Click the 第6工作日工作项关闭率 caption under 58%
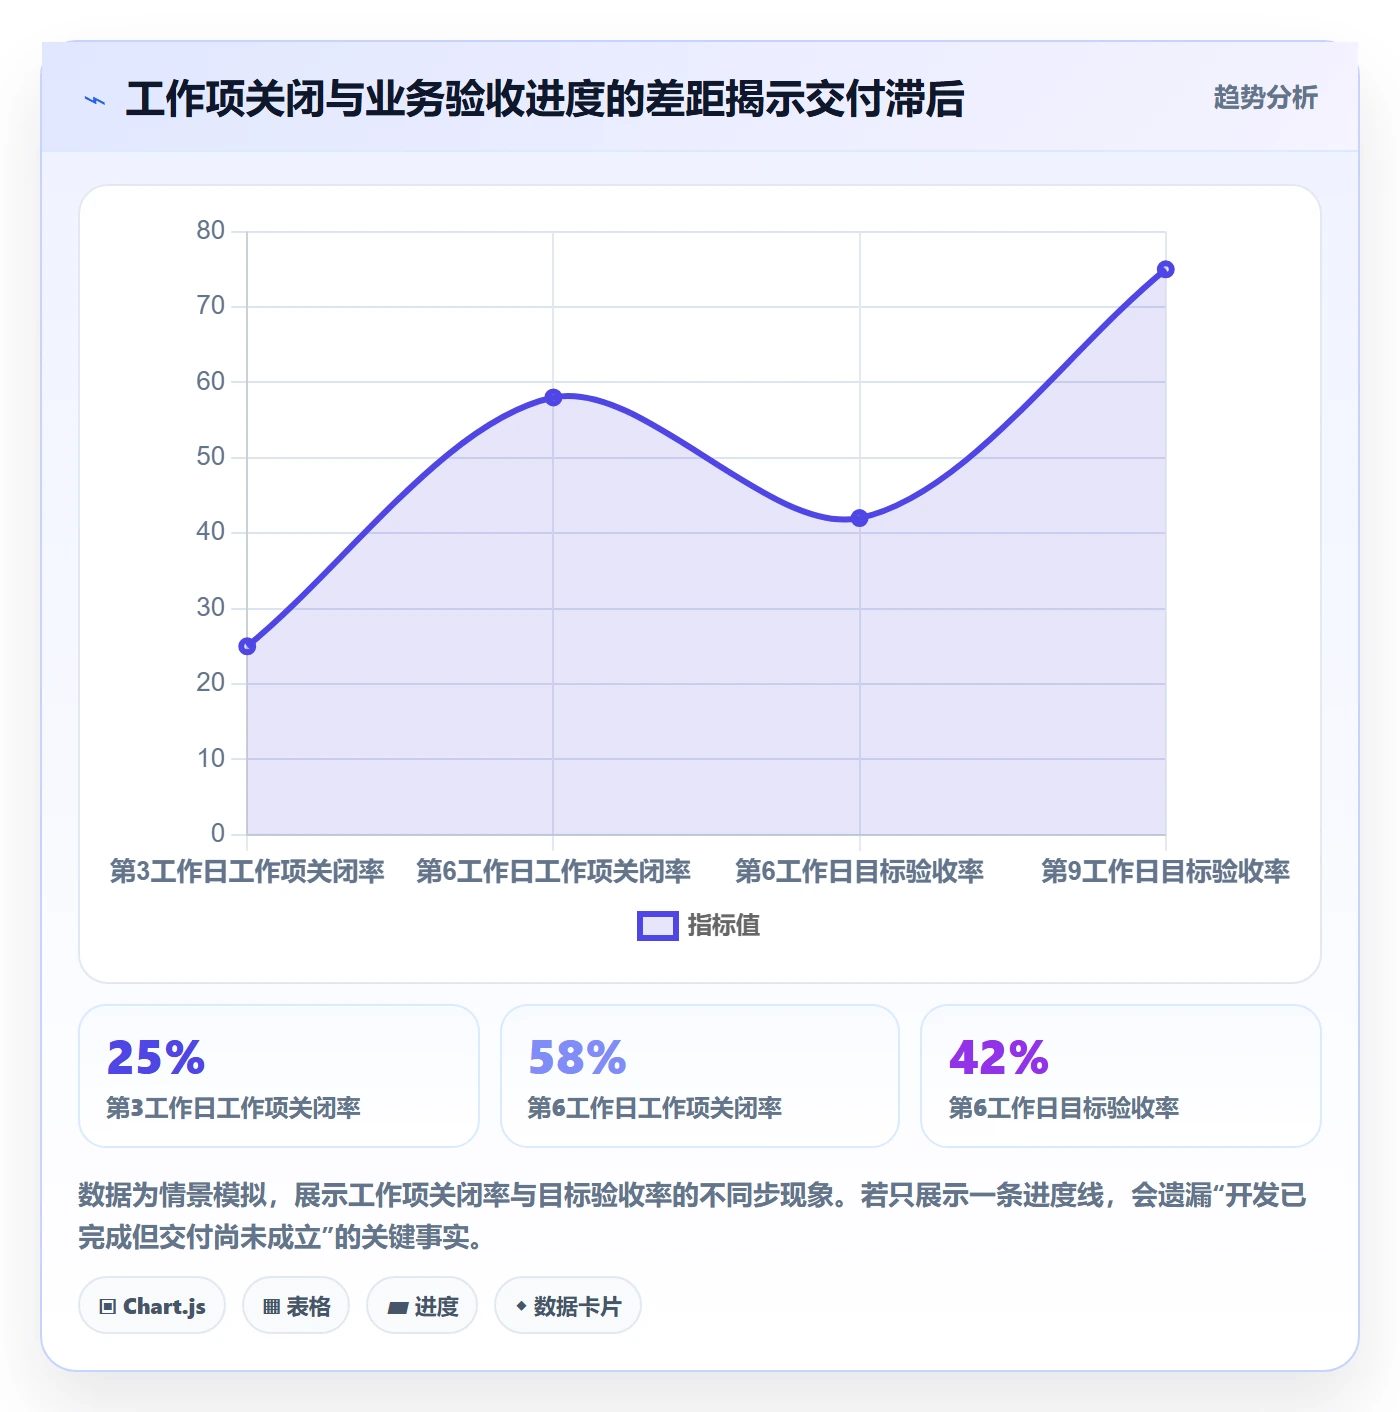 pyautogui.click(x=654, y=1108)
